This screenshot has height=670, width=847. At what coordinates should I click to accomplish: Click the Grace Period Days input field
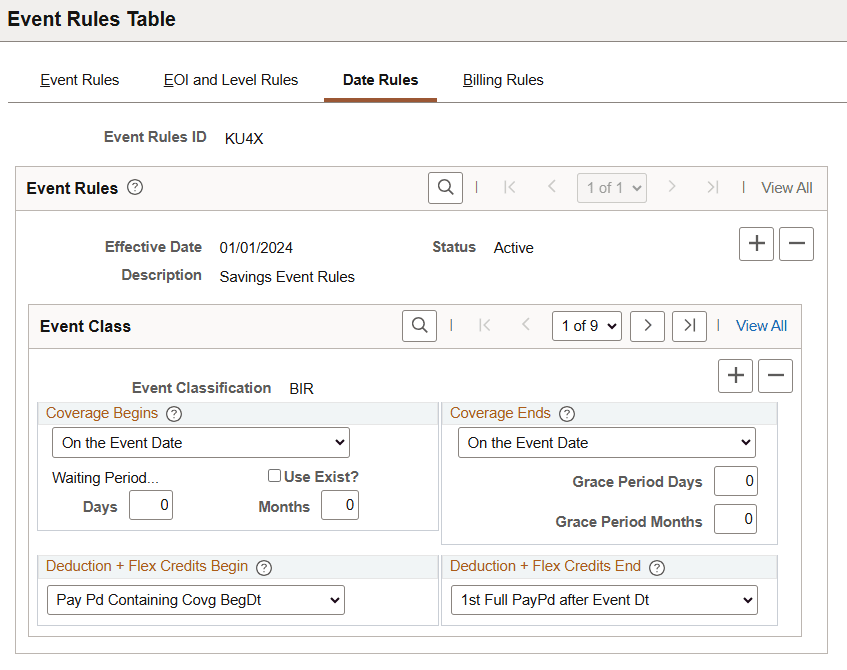coord(735,481)
